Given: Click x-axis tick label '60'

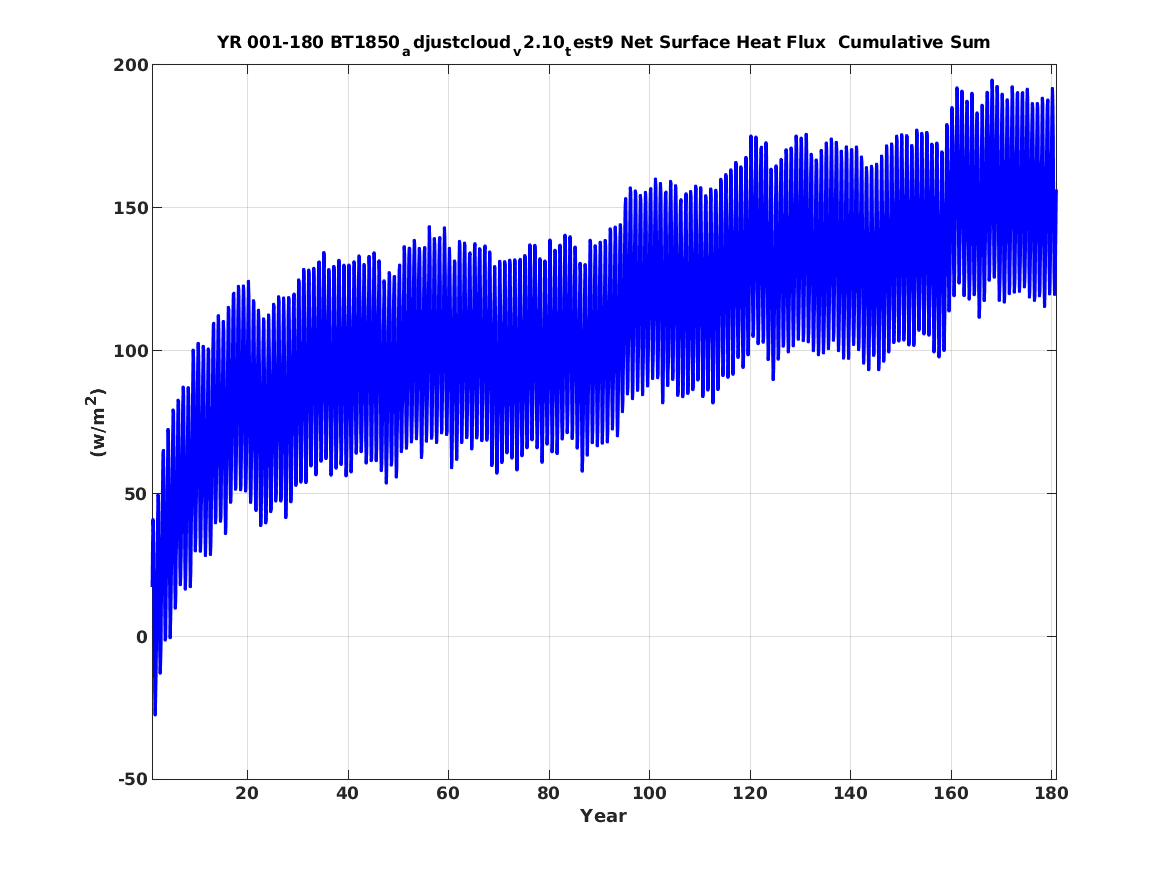Looking at the screenshot, I should 447,793.
